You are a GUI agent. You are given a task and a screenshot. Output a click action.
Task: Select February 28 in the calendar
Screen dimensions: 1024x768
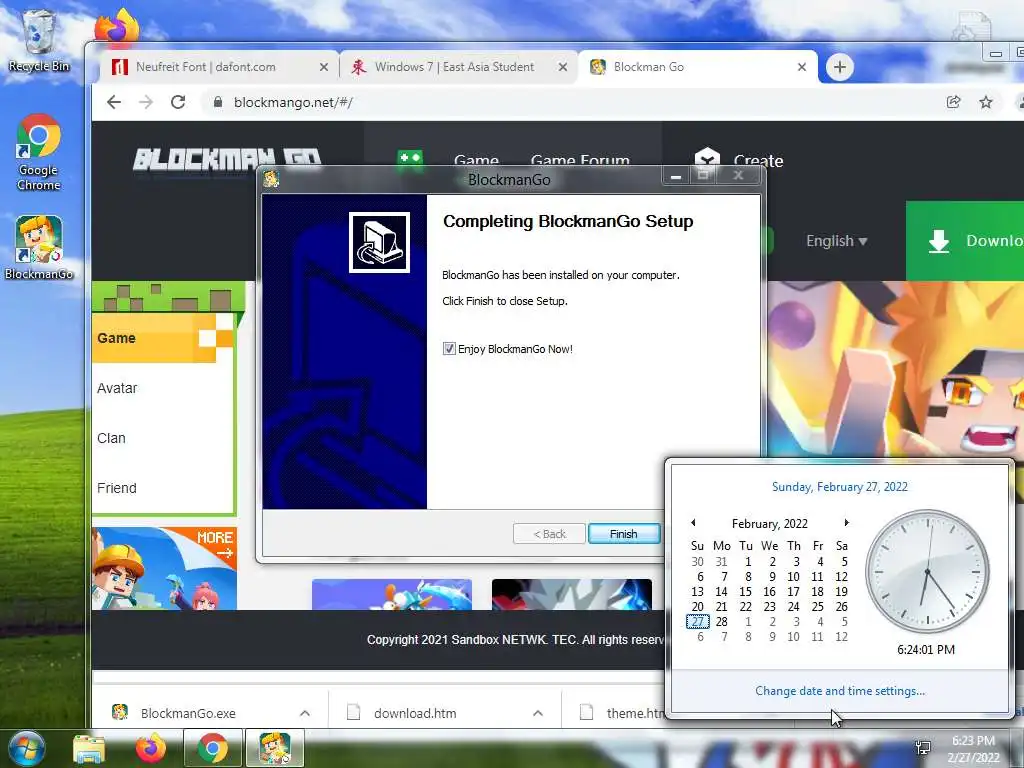(722, 622)
